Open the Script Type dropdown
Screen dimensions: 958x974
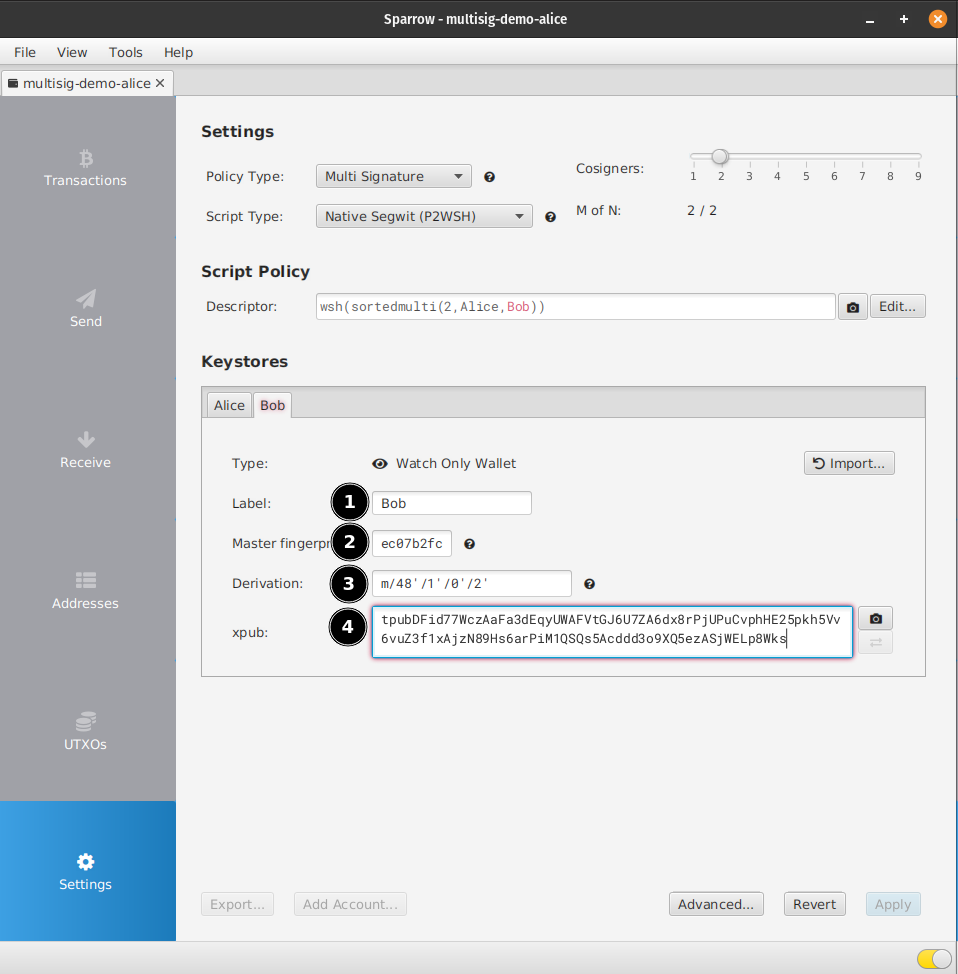pos(424,216)
